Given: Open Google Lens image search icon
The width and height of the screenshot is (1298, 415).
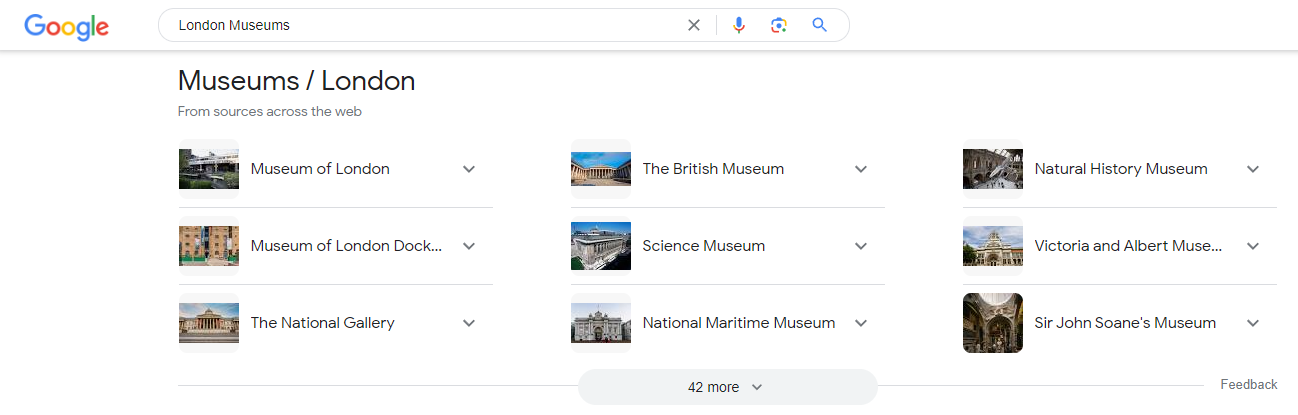Looking at the screenshot, I should tap(779, 25).
